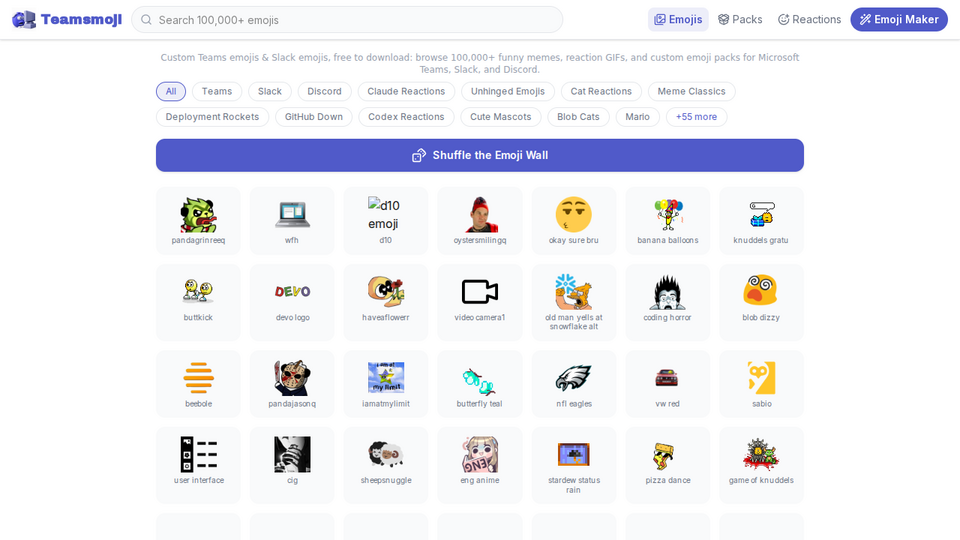Expand the +55 more categories
960x540 pixels.
[696, 117]
